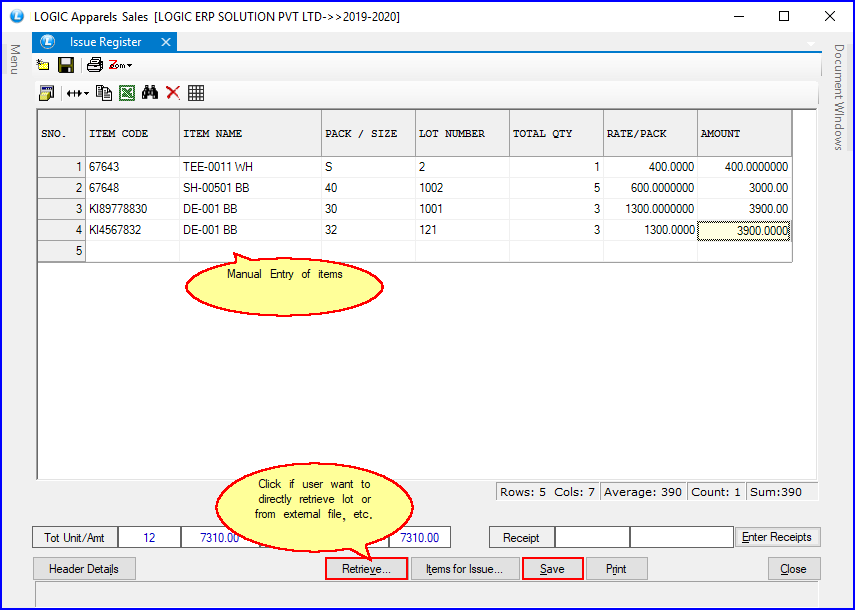Click the LOGIC application logo icon
This screenshot has height=610, width=859.
click(x=17, y=16)
